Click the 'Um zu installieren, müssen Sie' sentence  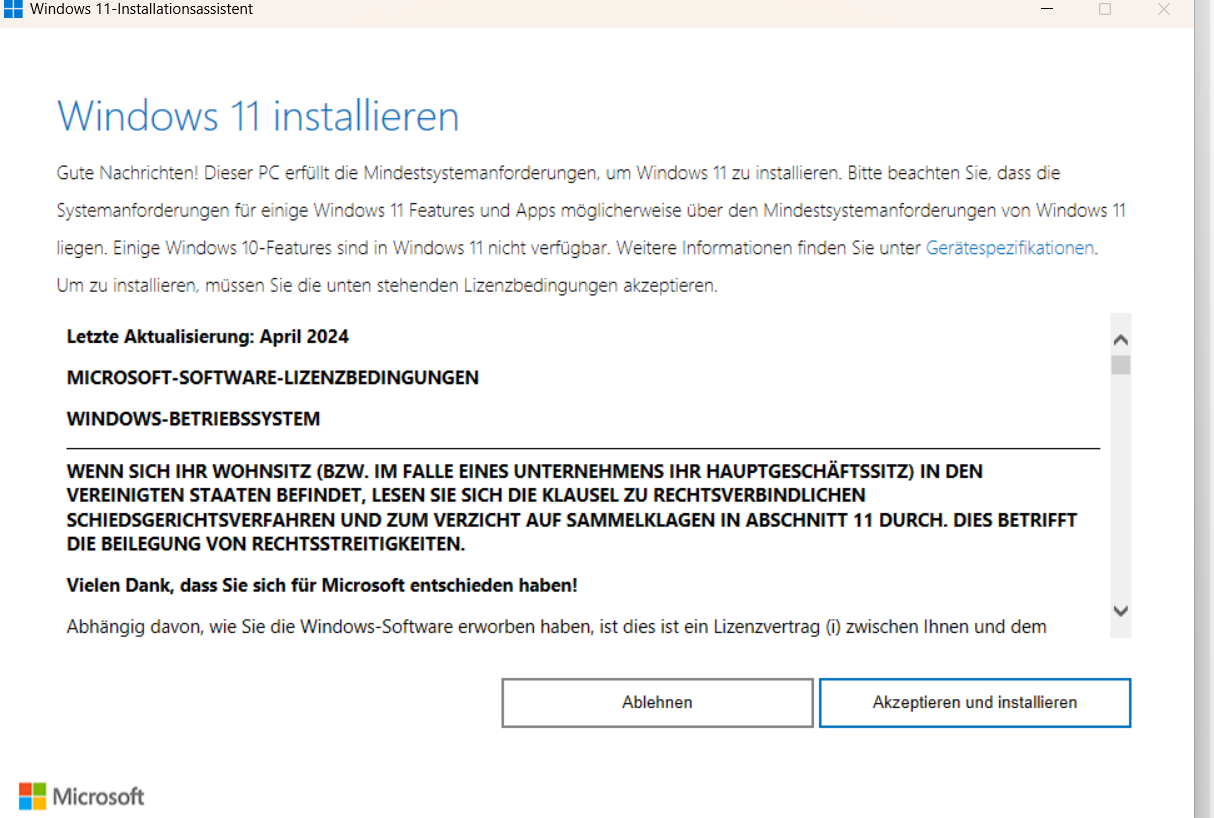[x=387, y=286]
